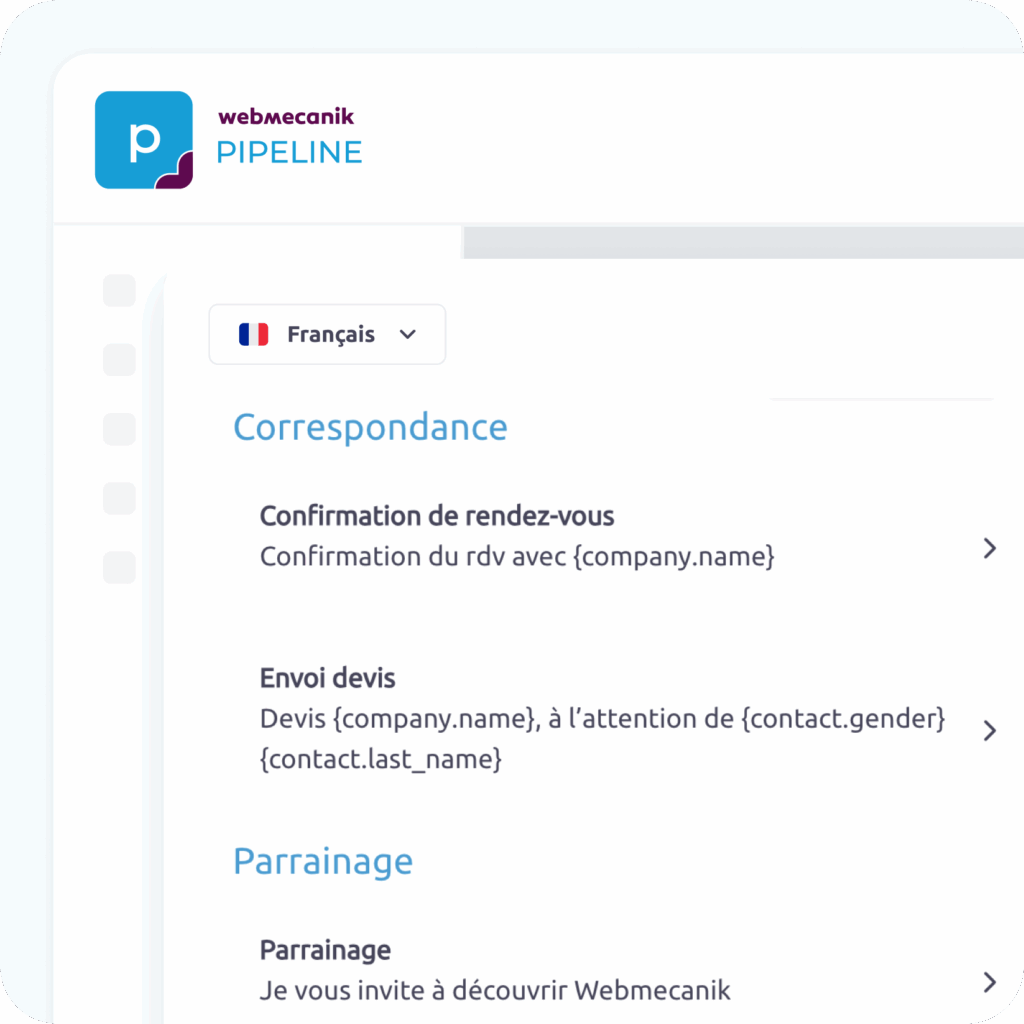Image resolution: width=1024 pixels, height=1024 pixels.
Task: Click the dropdown chevron beside Français
Action: (x=407, y=334)
